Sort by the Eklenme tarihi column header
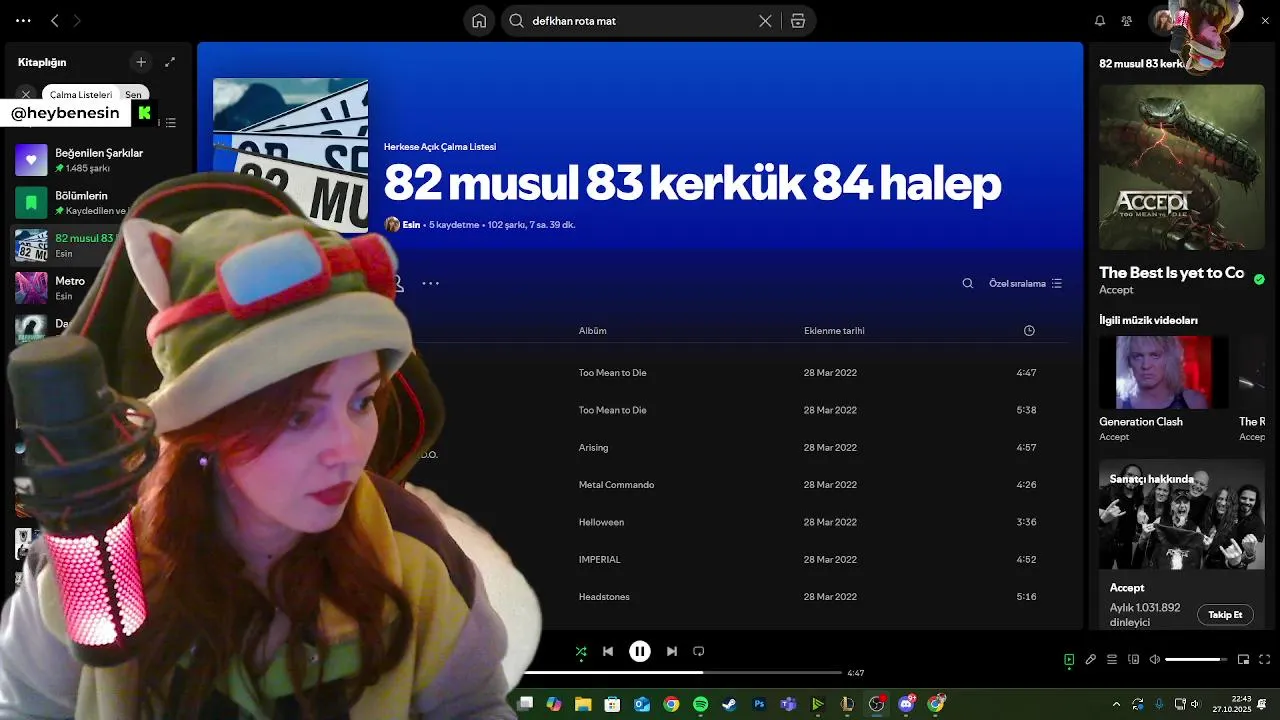The image size is (1280, 720). tap(834, 331)
